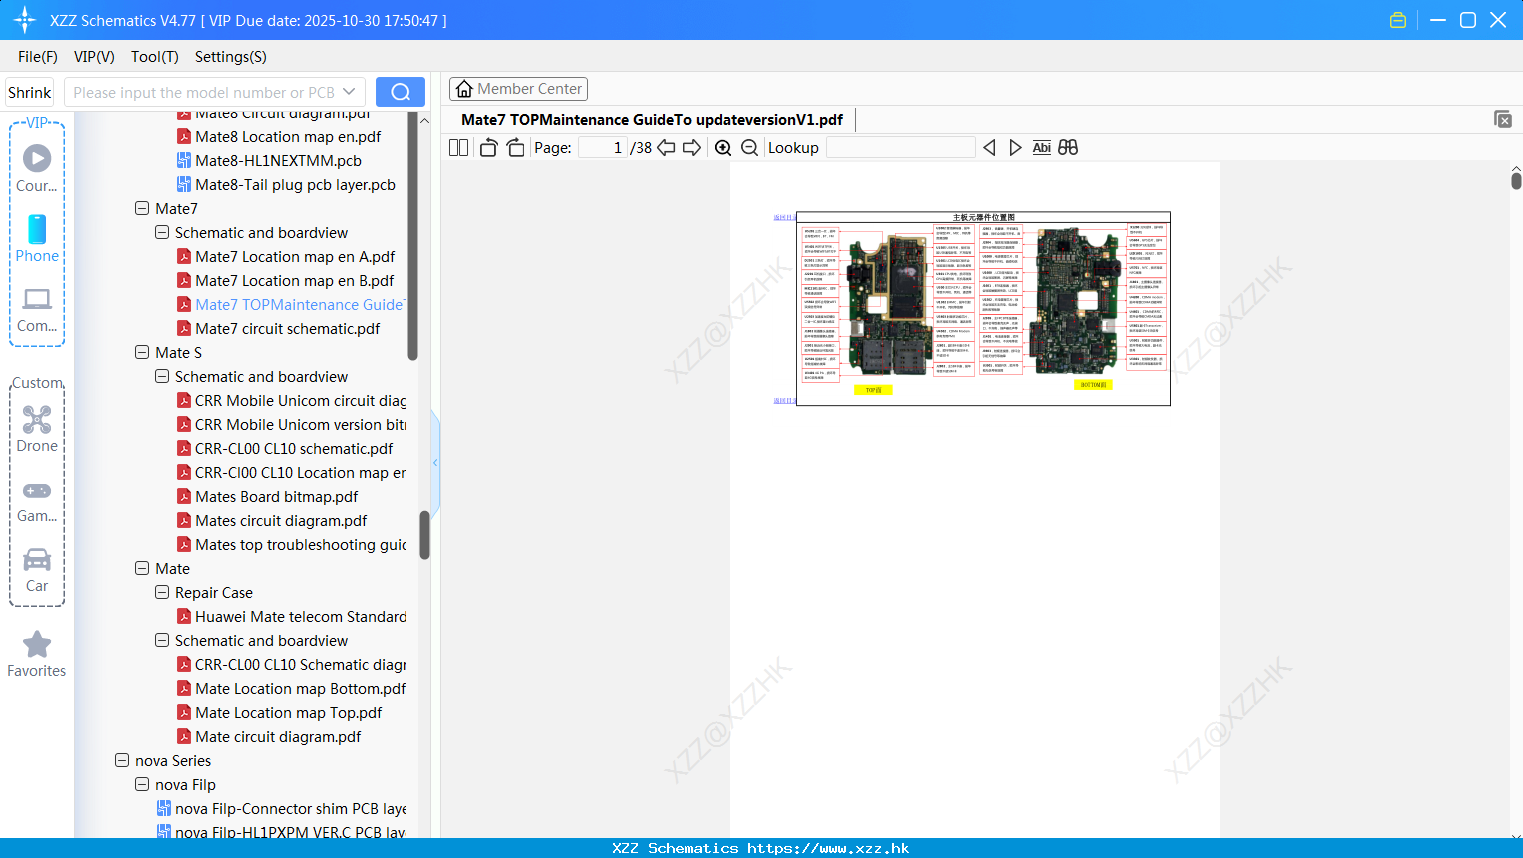Toggle the Abi text match option

click(x=1041, y=148)
